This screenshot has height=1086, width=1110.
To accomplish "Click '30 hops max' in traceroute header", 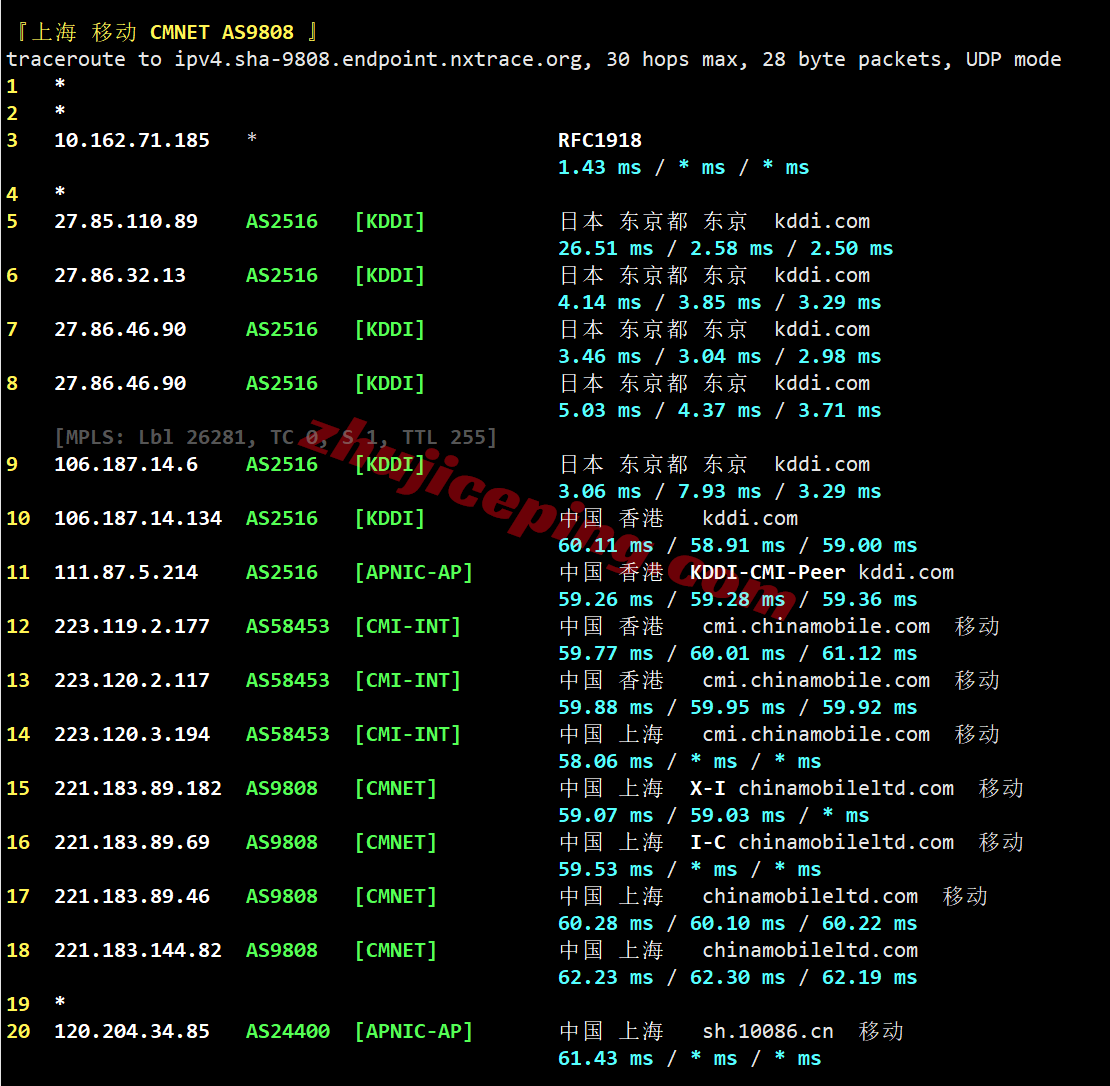I will [x=675, y=59].
